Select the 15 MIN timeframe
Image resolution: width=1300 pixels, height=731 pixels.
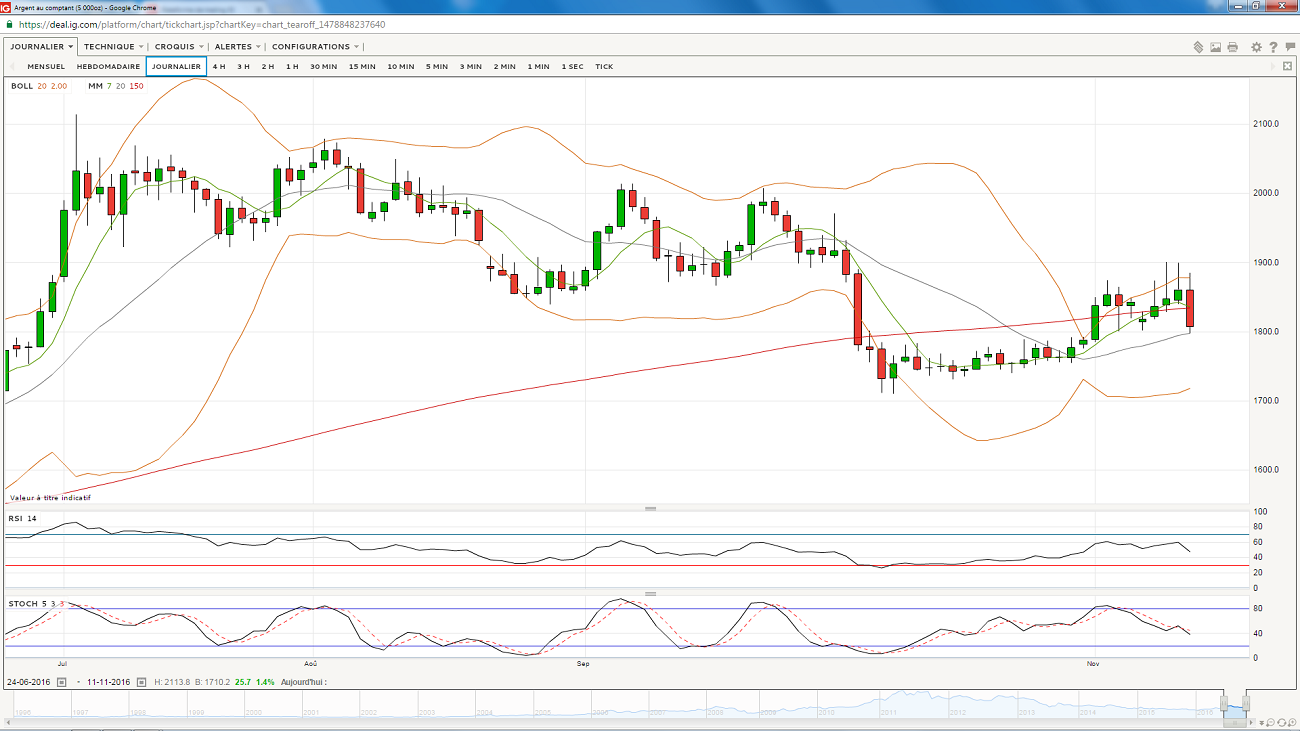pos(362,67)
